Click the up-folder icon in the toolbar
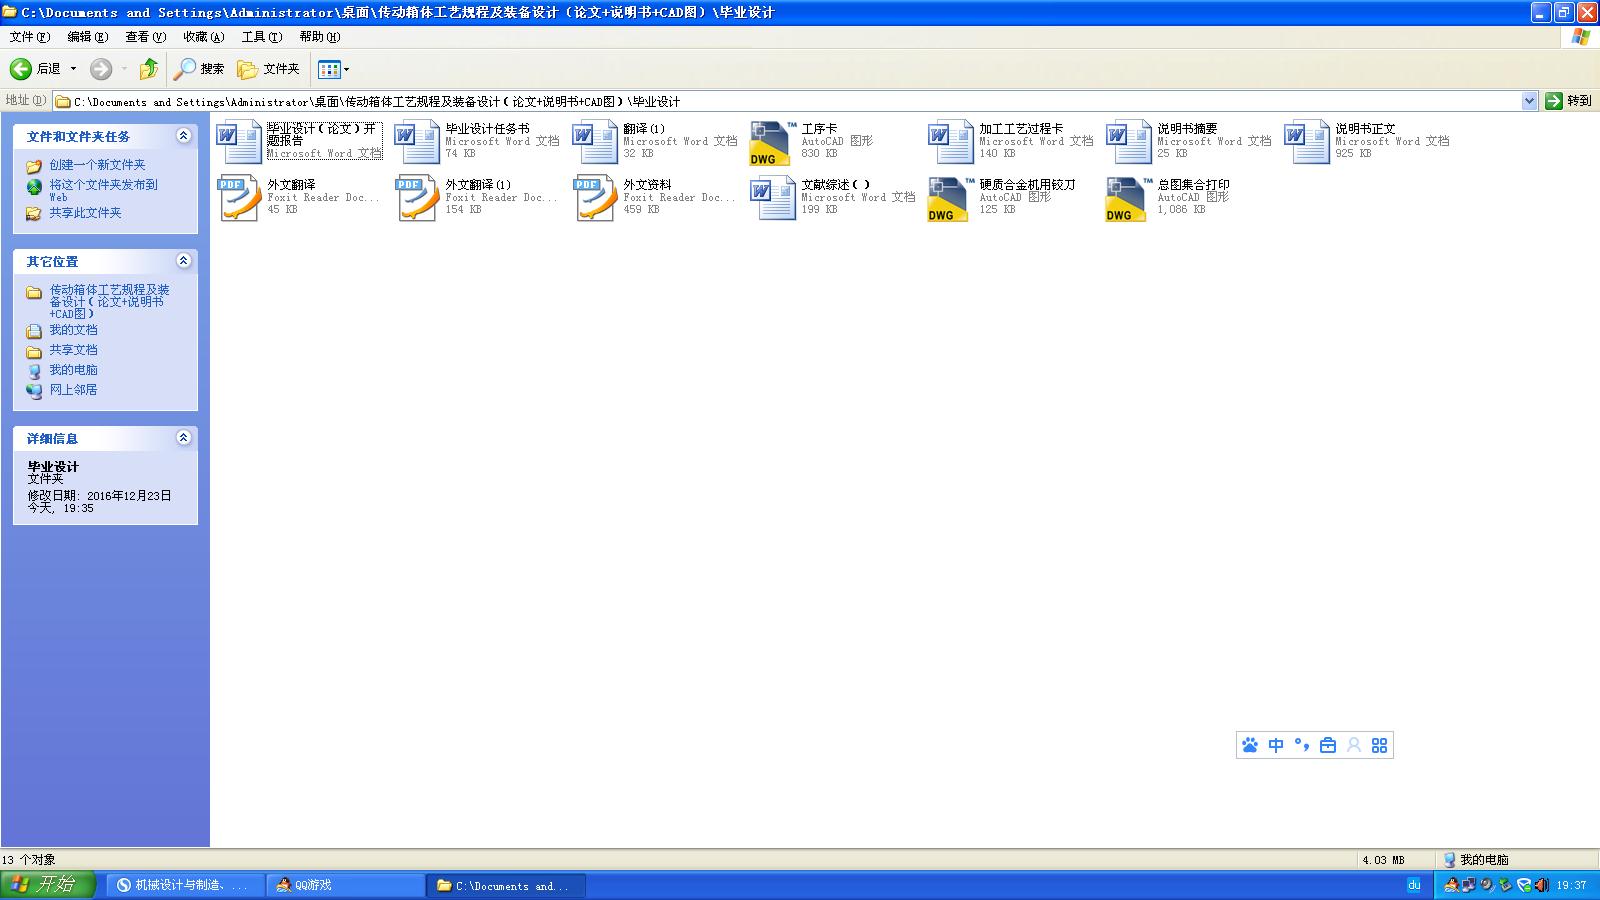Image resolution: width=1600 pixels, height=900 pixels. 147,69
